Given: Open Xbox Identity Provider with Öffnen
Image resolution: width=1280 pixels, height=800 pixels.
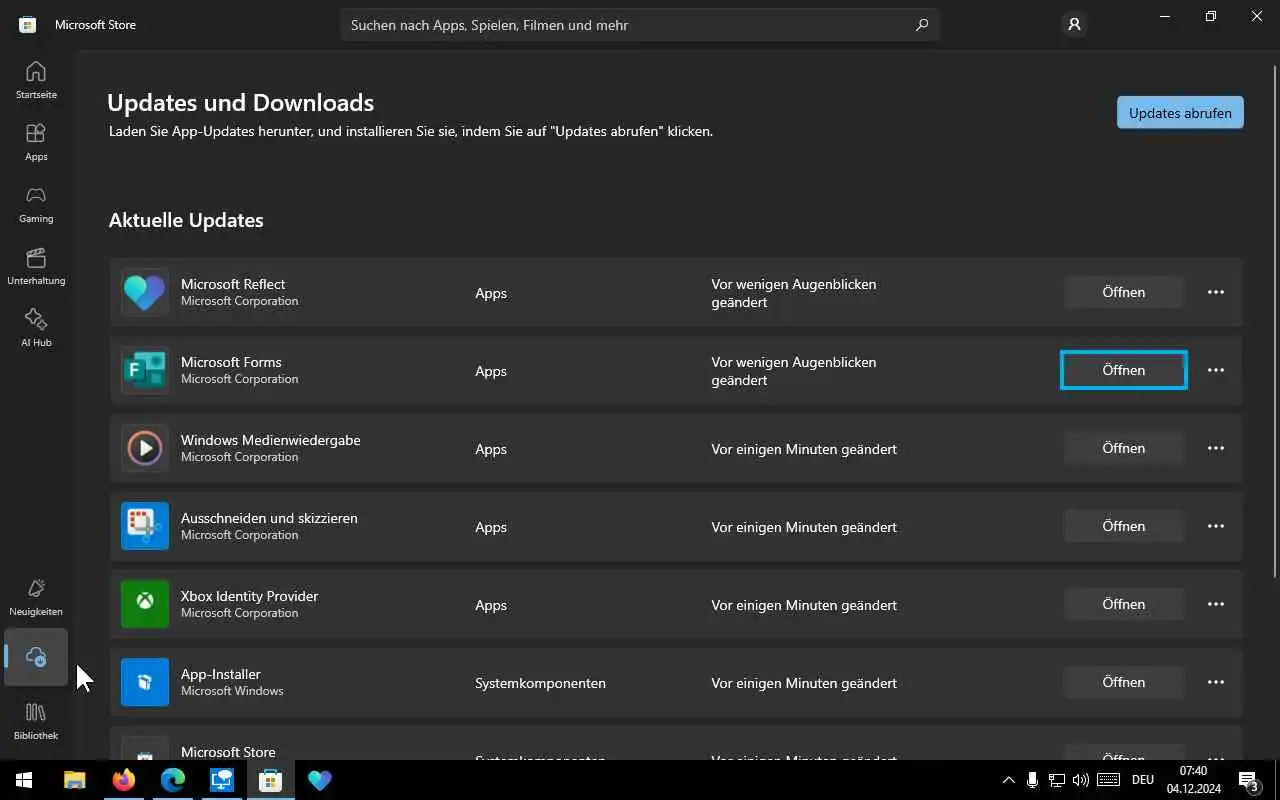Looking at the screenshot, I should click(1124, 604).
